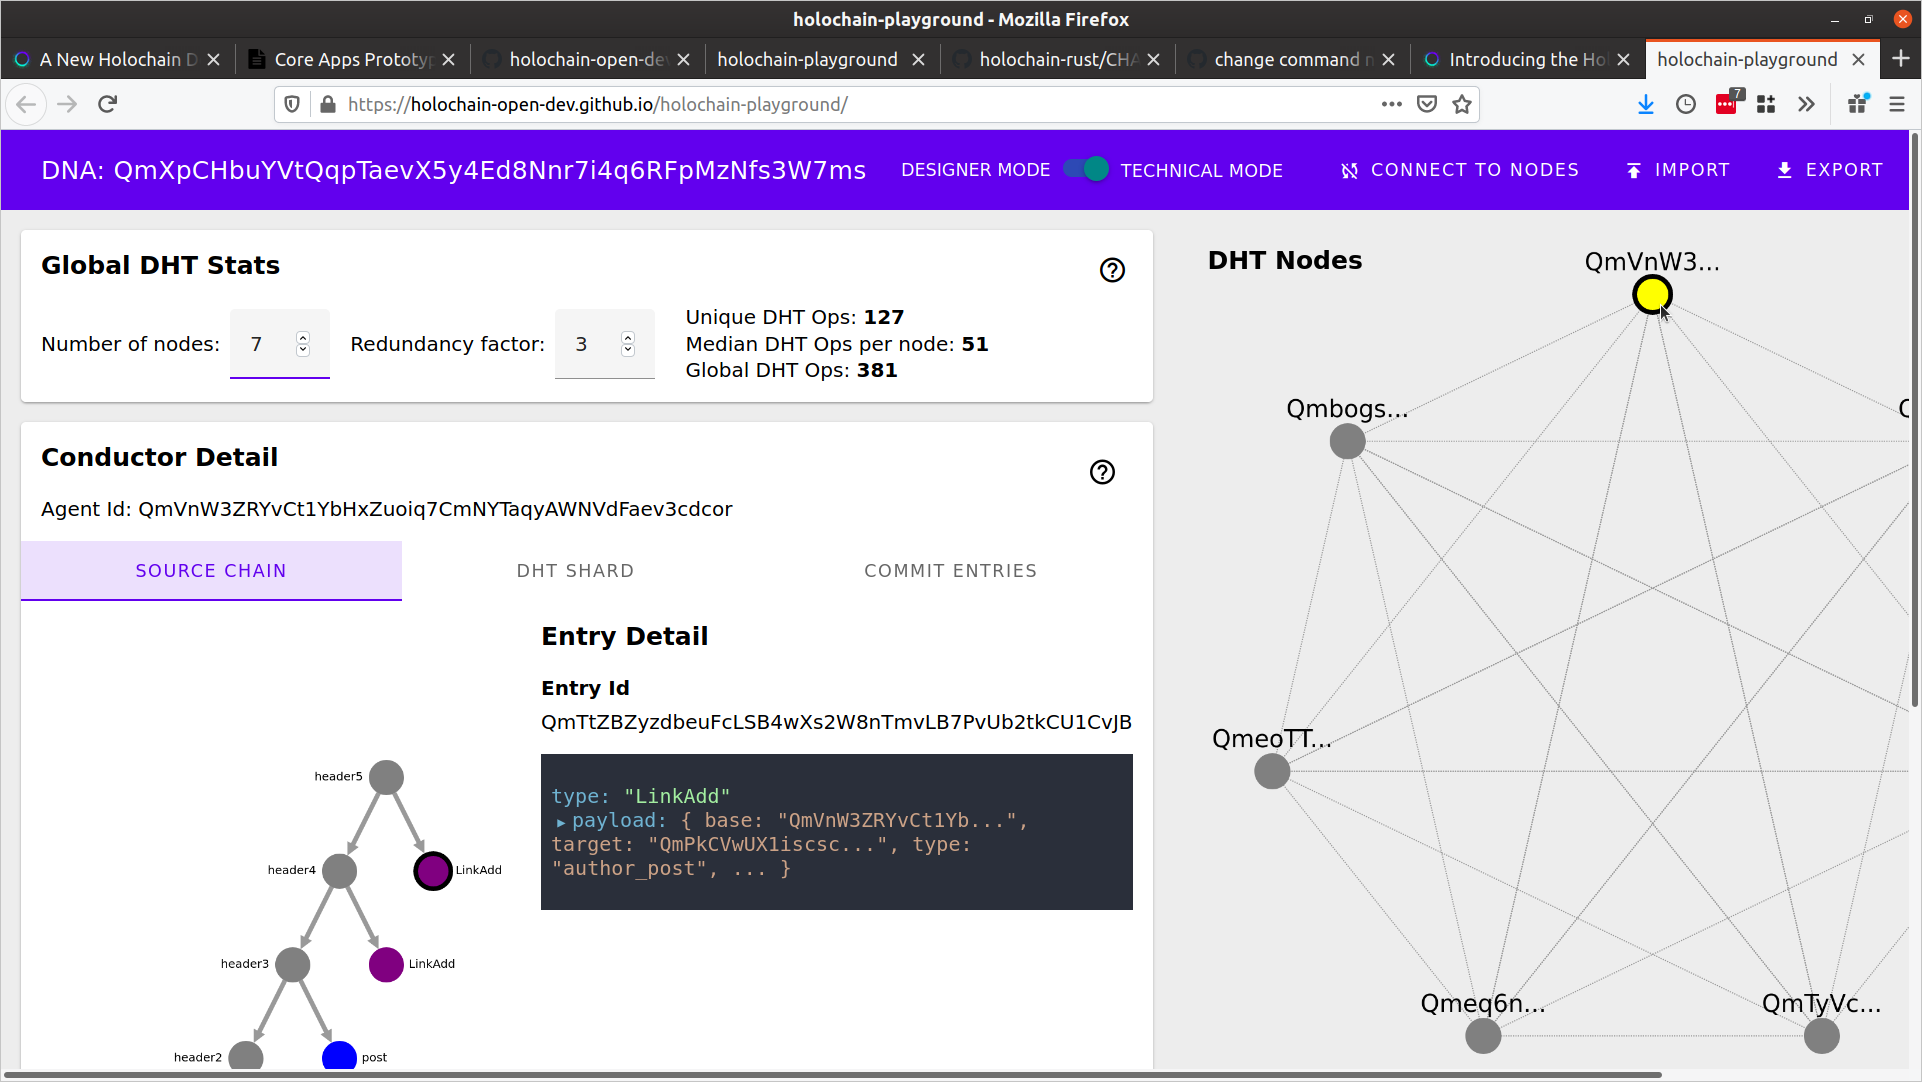Image resolution: width=1922 pixels, height=1082 pixels.
Task: Switch to Commit Entries tab
Action: (950, 571)
